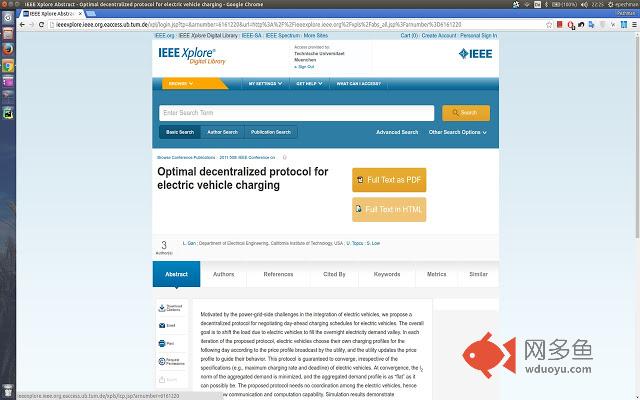Image resolution: width=640 pixels, height=400 pixels.
Task: Open the What Can I Access menu item
Action: tap(358, 83)
